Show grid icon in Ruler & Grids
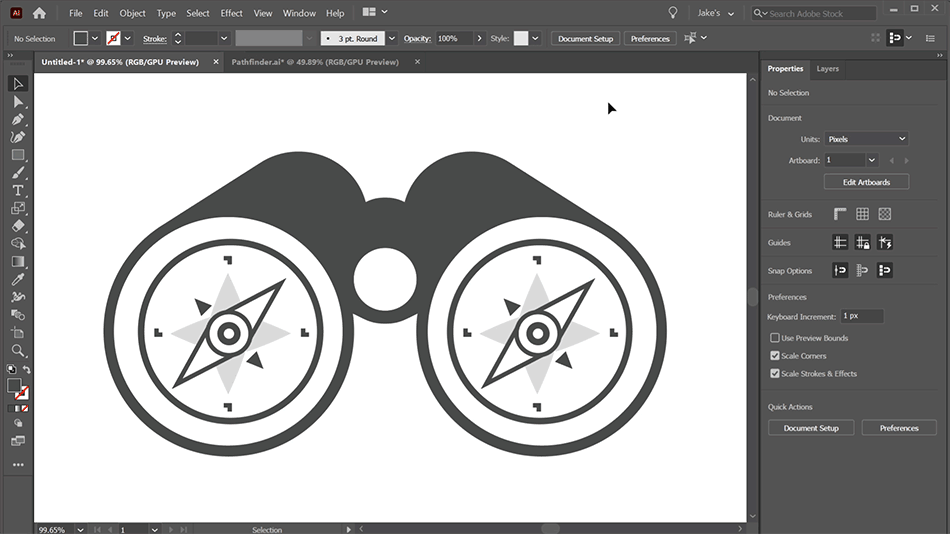Image resolution: width=950 pixels, height=534 pixels. [x=862, y=214]
